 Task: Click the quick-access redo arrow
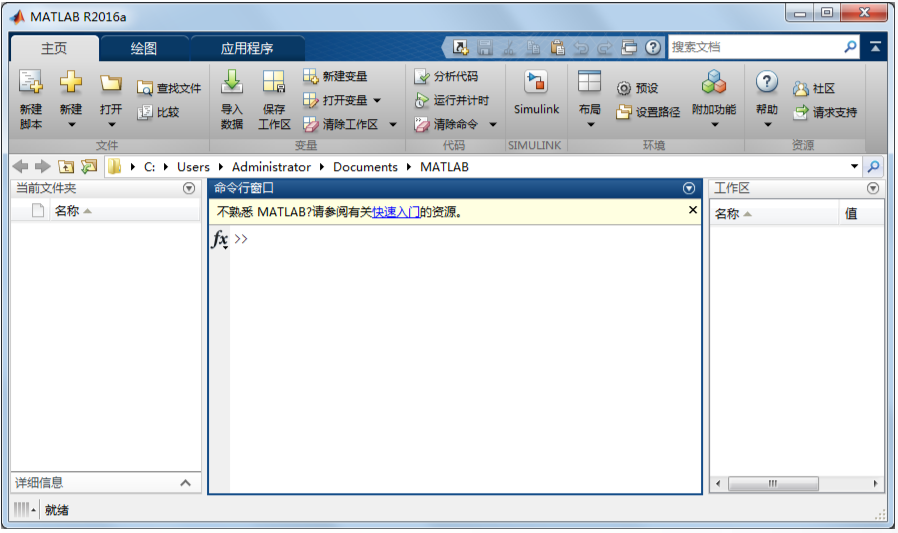click(605, 48)
